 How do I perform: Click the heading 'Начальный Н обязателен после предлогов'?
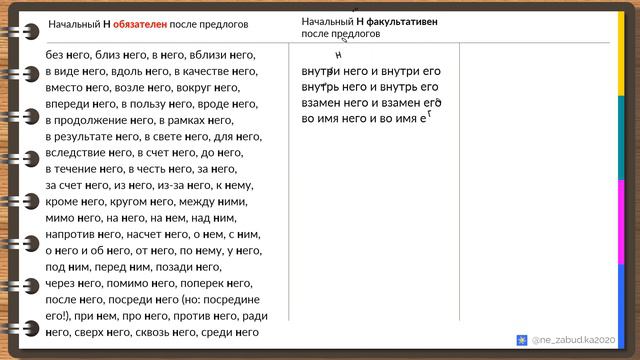coord(148,24)
